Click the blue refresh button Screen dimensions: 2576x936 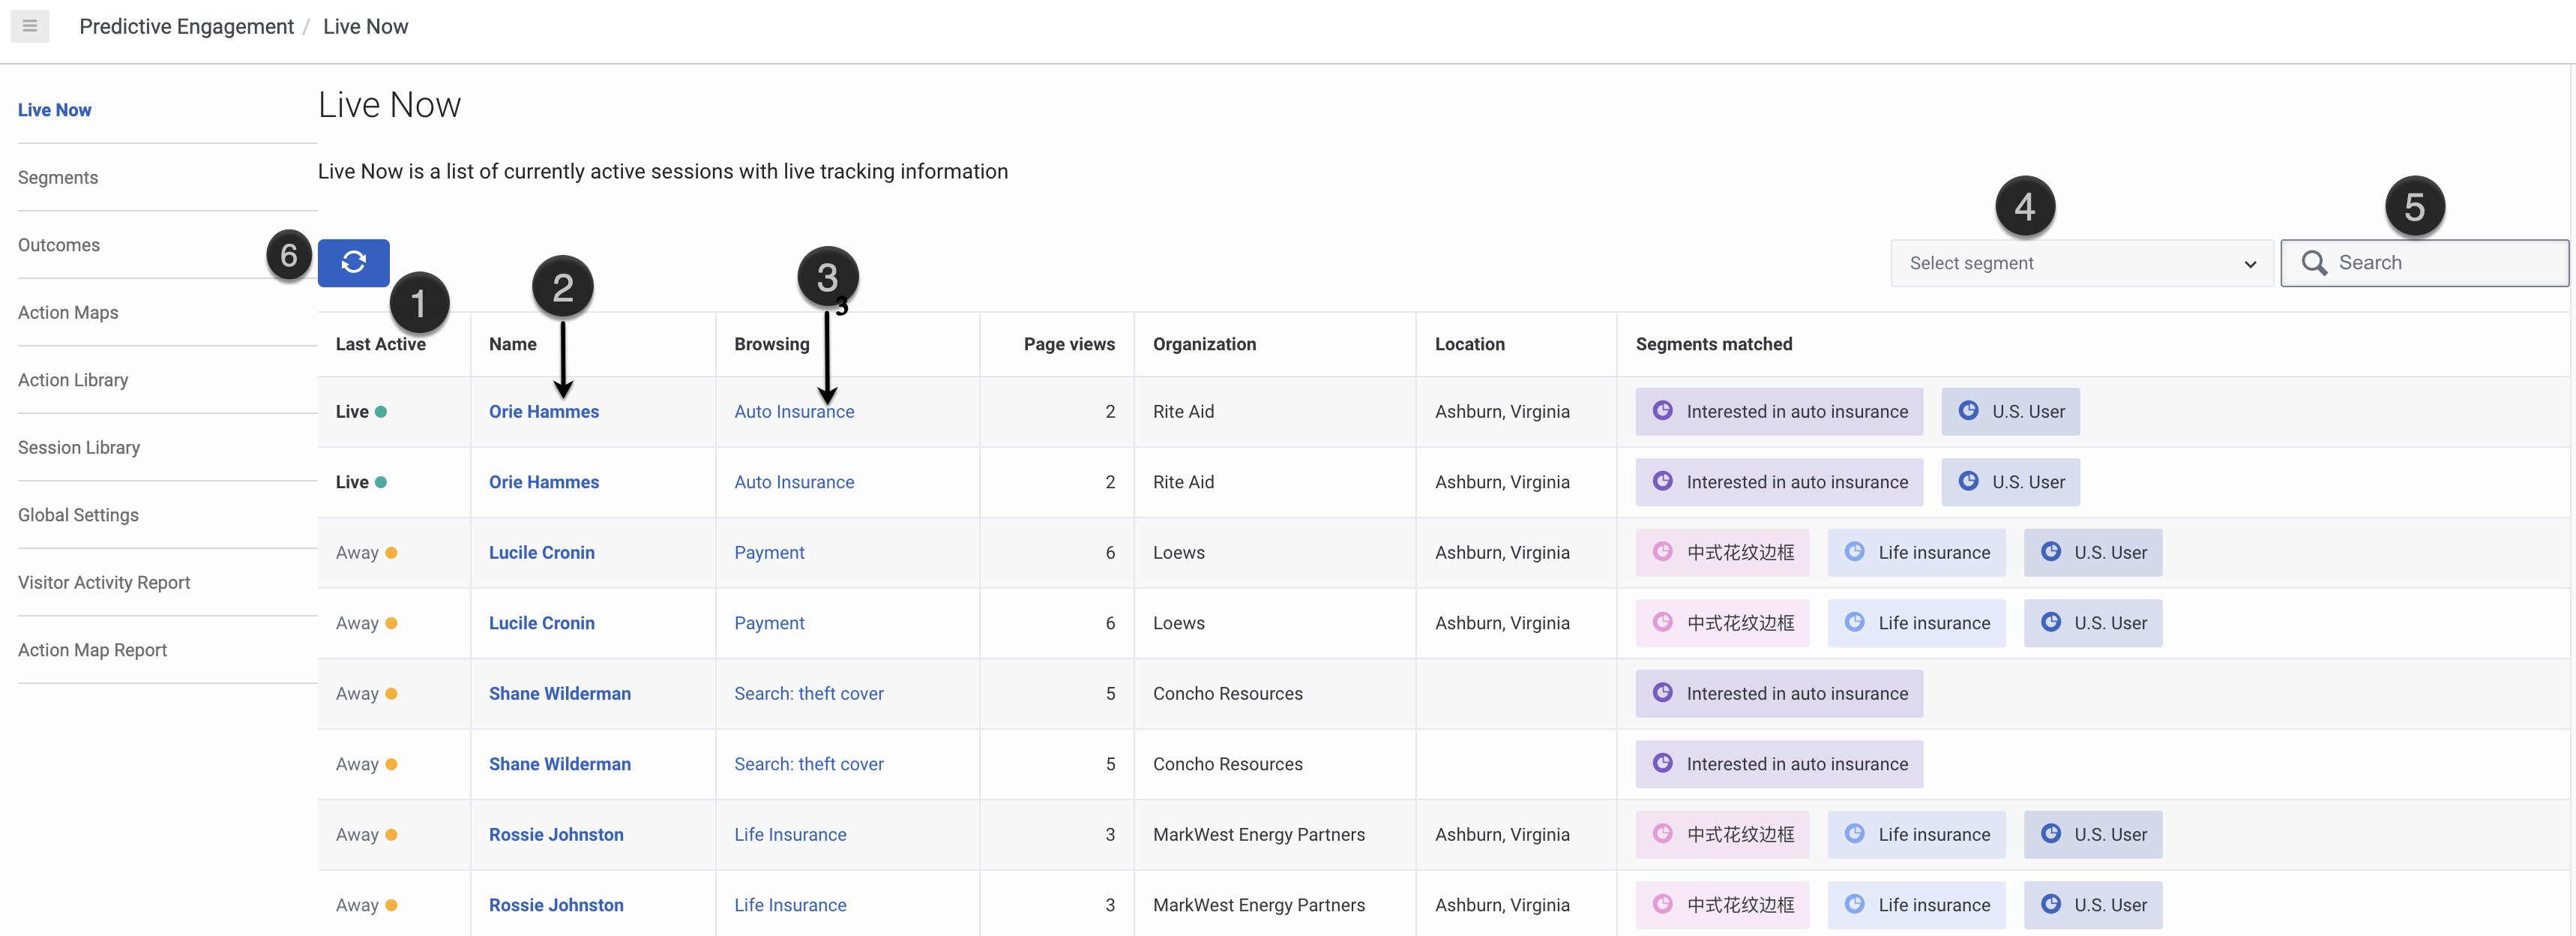353,262
